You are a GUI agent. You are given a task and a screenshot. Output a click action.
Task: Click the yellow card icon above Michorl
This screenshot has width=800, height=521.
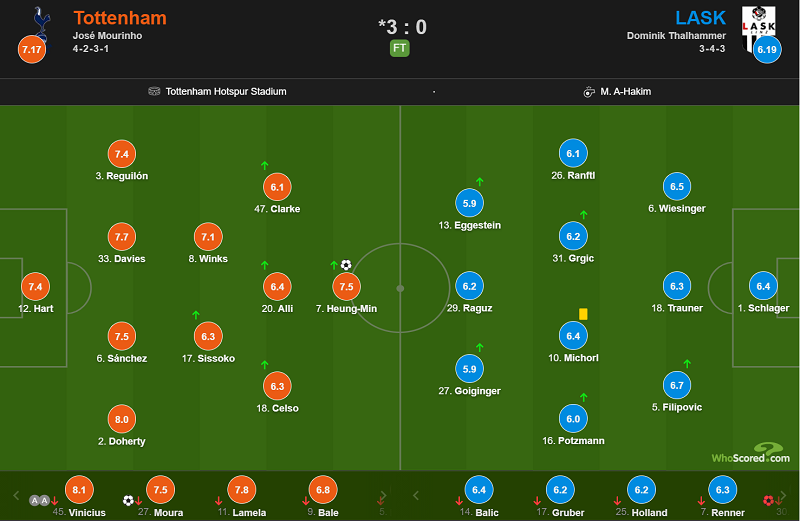click(x=583, y=313)
